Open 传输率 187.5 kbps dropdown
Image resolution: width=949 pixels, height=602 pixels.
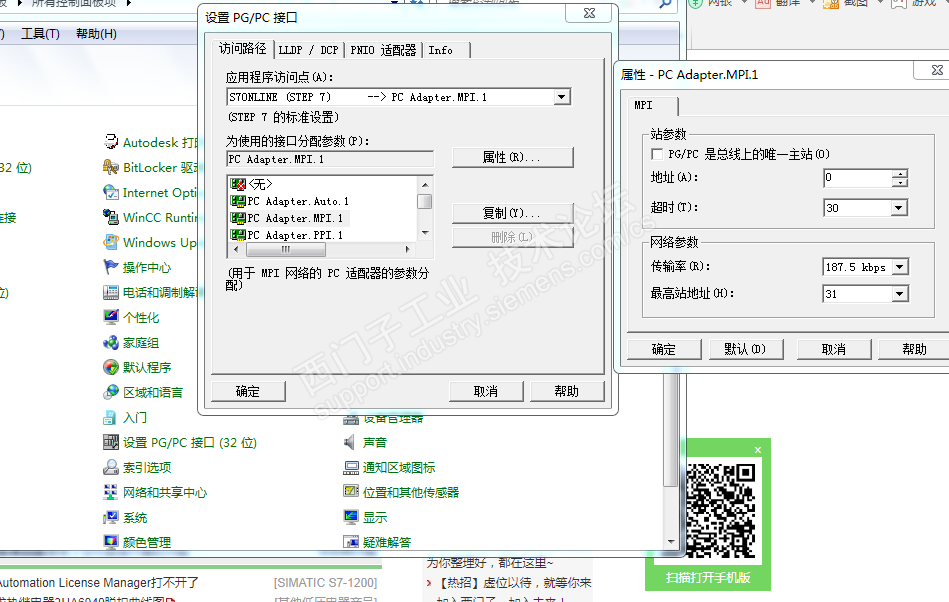[x=900, y=267]
